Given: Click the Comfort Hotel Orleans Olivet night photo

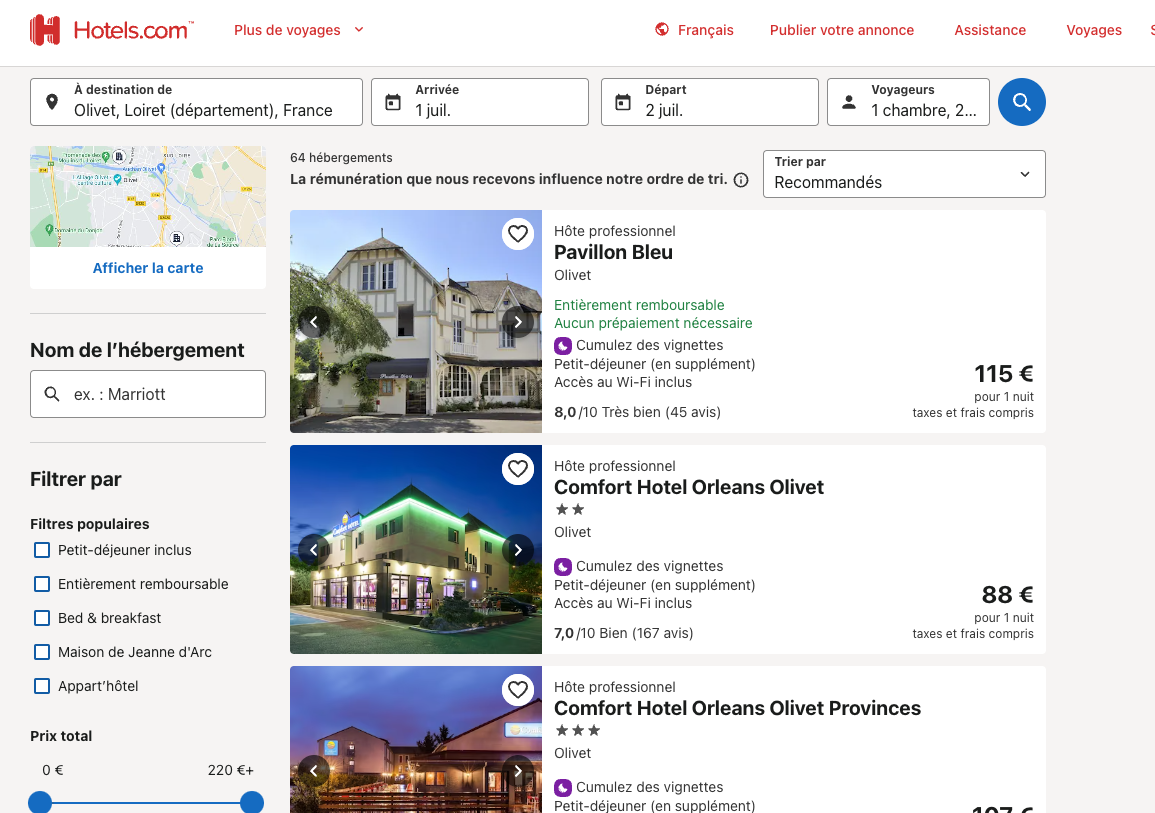Looking at the screenshot, I should point(416,549).
